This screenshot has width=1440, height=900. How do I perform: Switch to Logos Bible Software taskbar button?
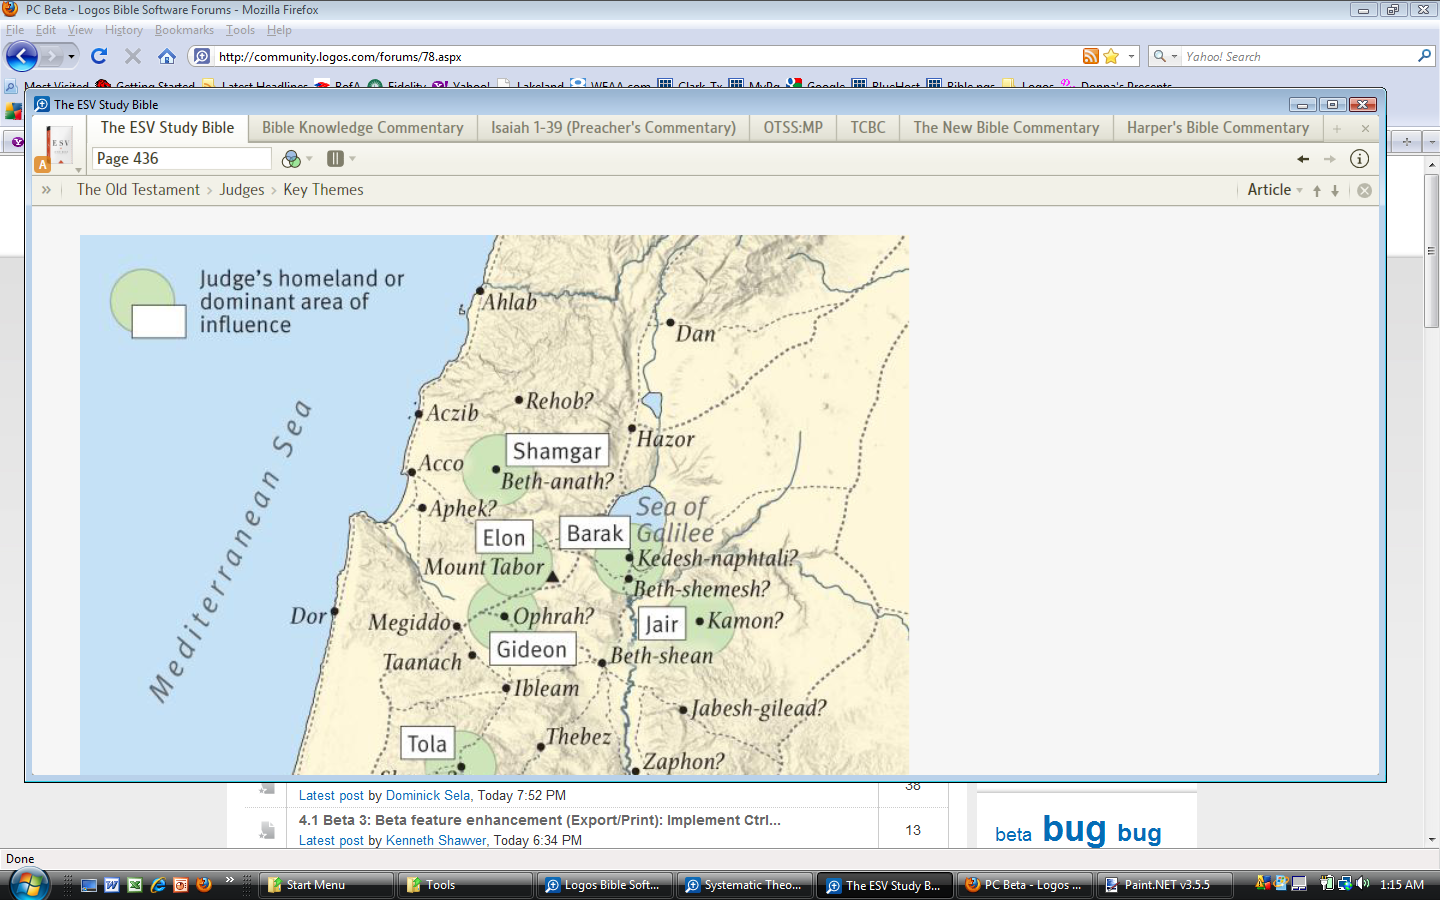tap(605, 885)
